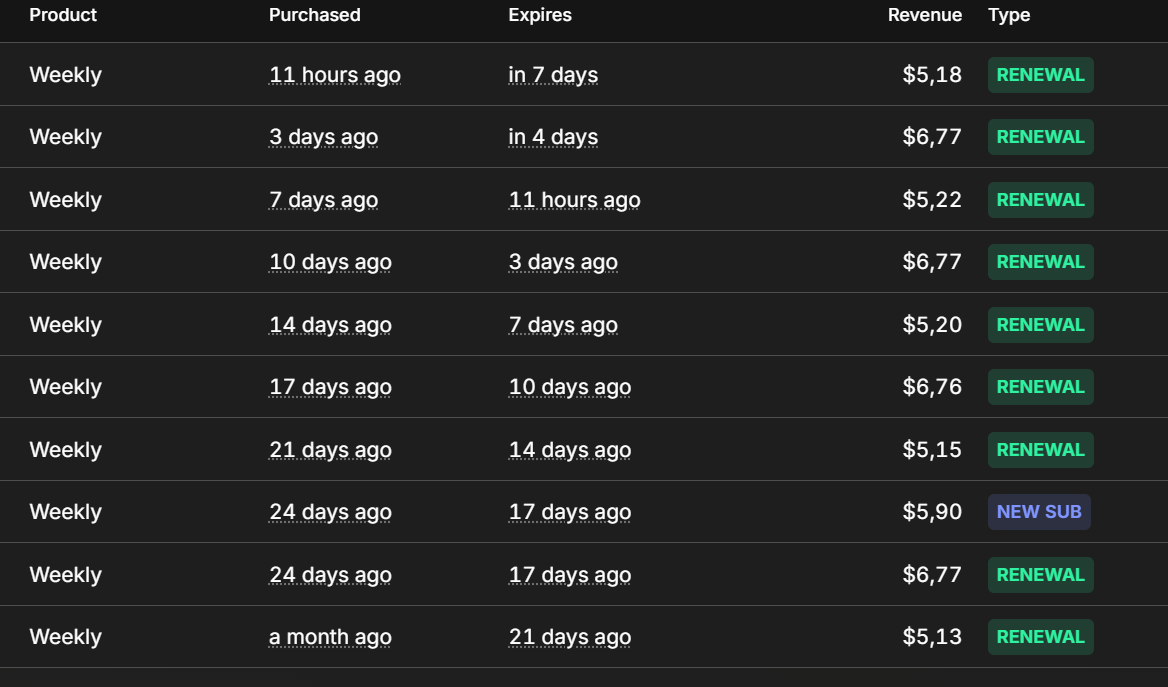The height and width of the screenshot is (687, 1168).
Task: Select the $5,22 revenue value
Action: [x=932, y=200]
